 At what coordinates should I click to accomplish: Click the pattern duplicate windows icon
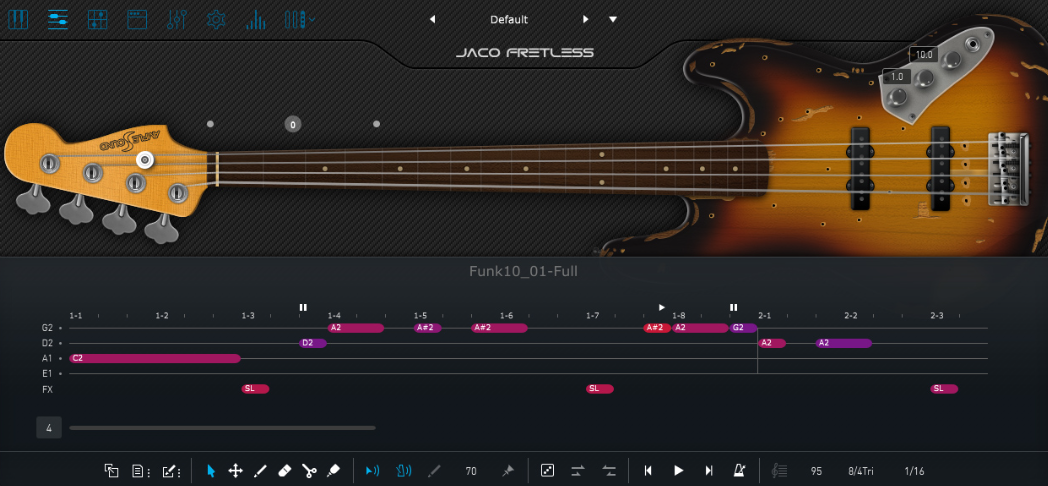tap(112, 471)
